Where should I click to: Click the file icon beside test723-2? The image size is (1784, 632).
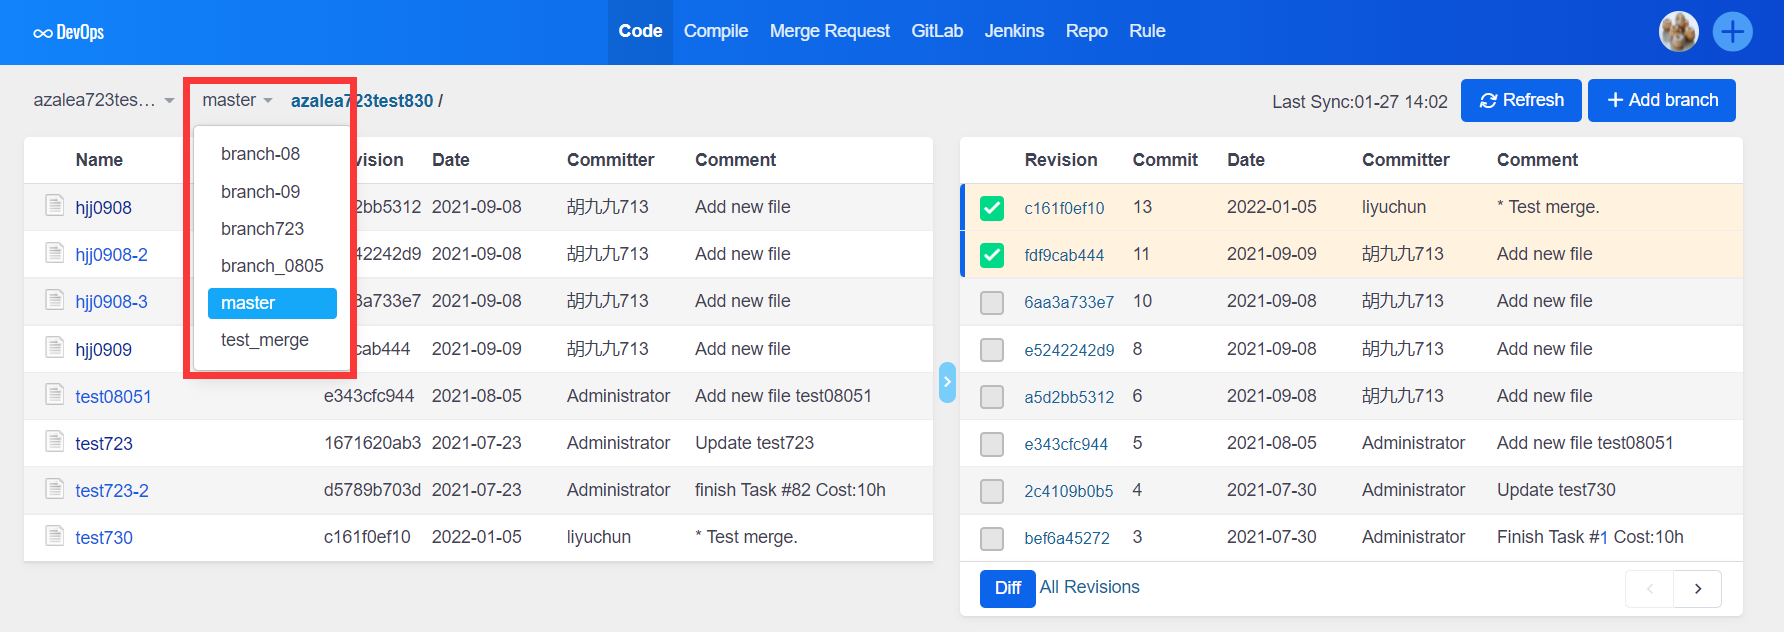tap(55, 489)
